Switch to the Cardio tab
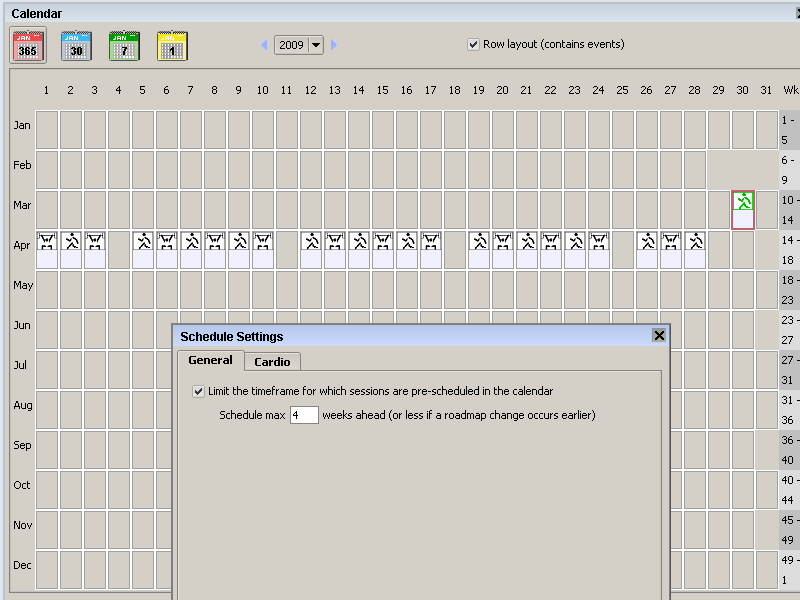Screen dimensions: 800x600 272,362
